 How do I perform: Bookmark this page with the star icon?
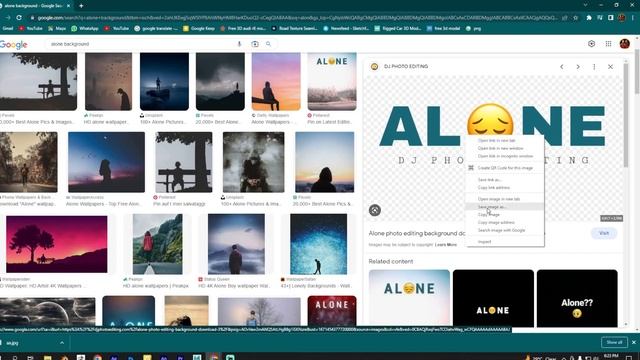tap(576, 18)
